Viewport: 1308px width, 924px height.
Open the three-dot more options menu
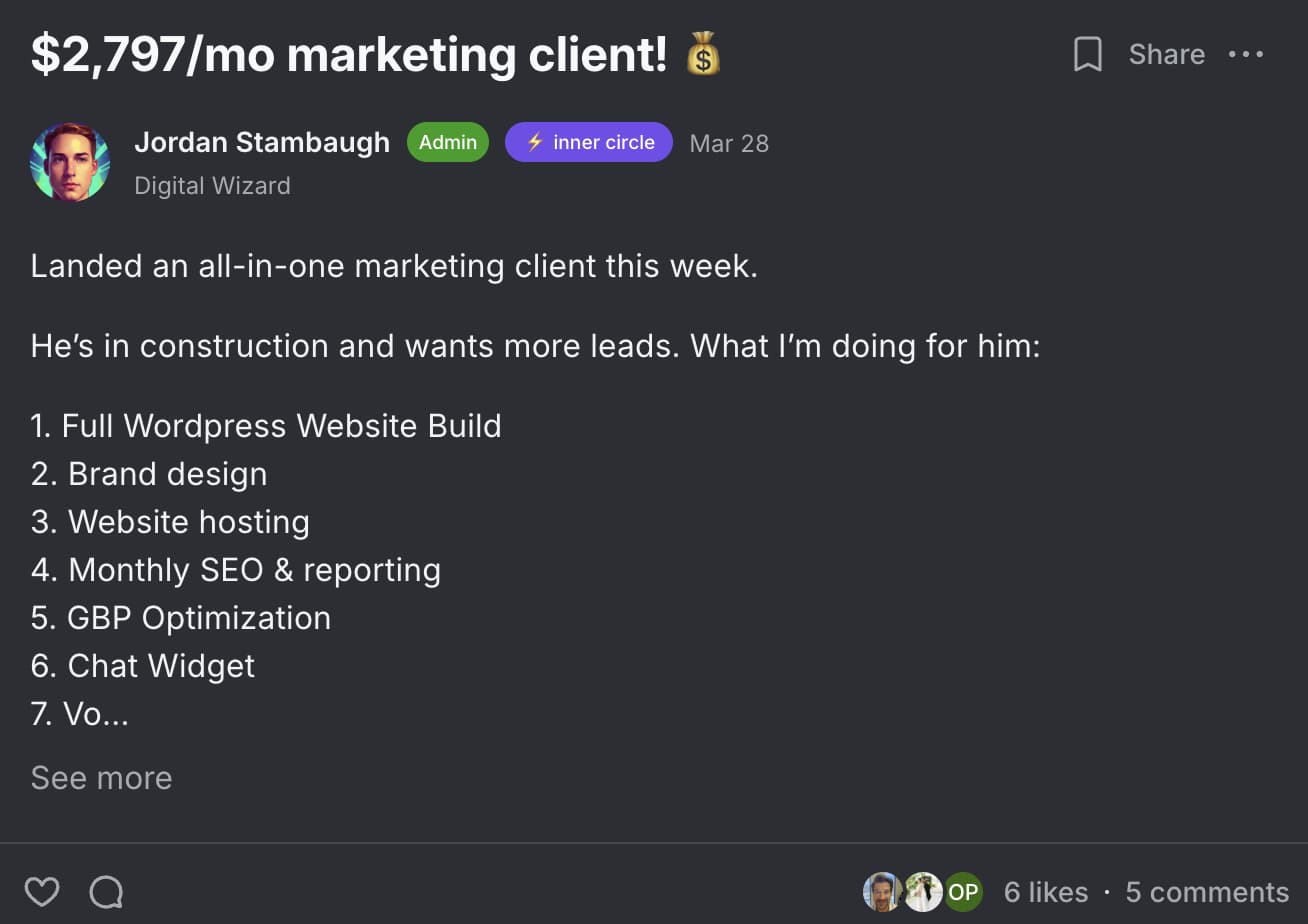(x=1246, y=54)
